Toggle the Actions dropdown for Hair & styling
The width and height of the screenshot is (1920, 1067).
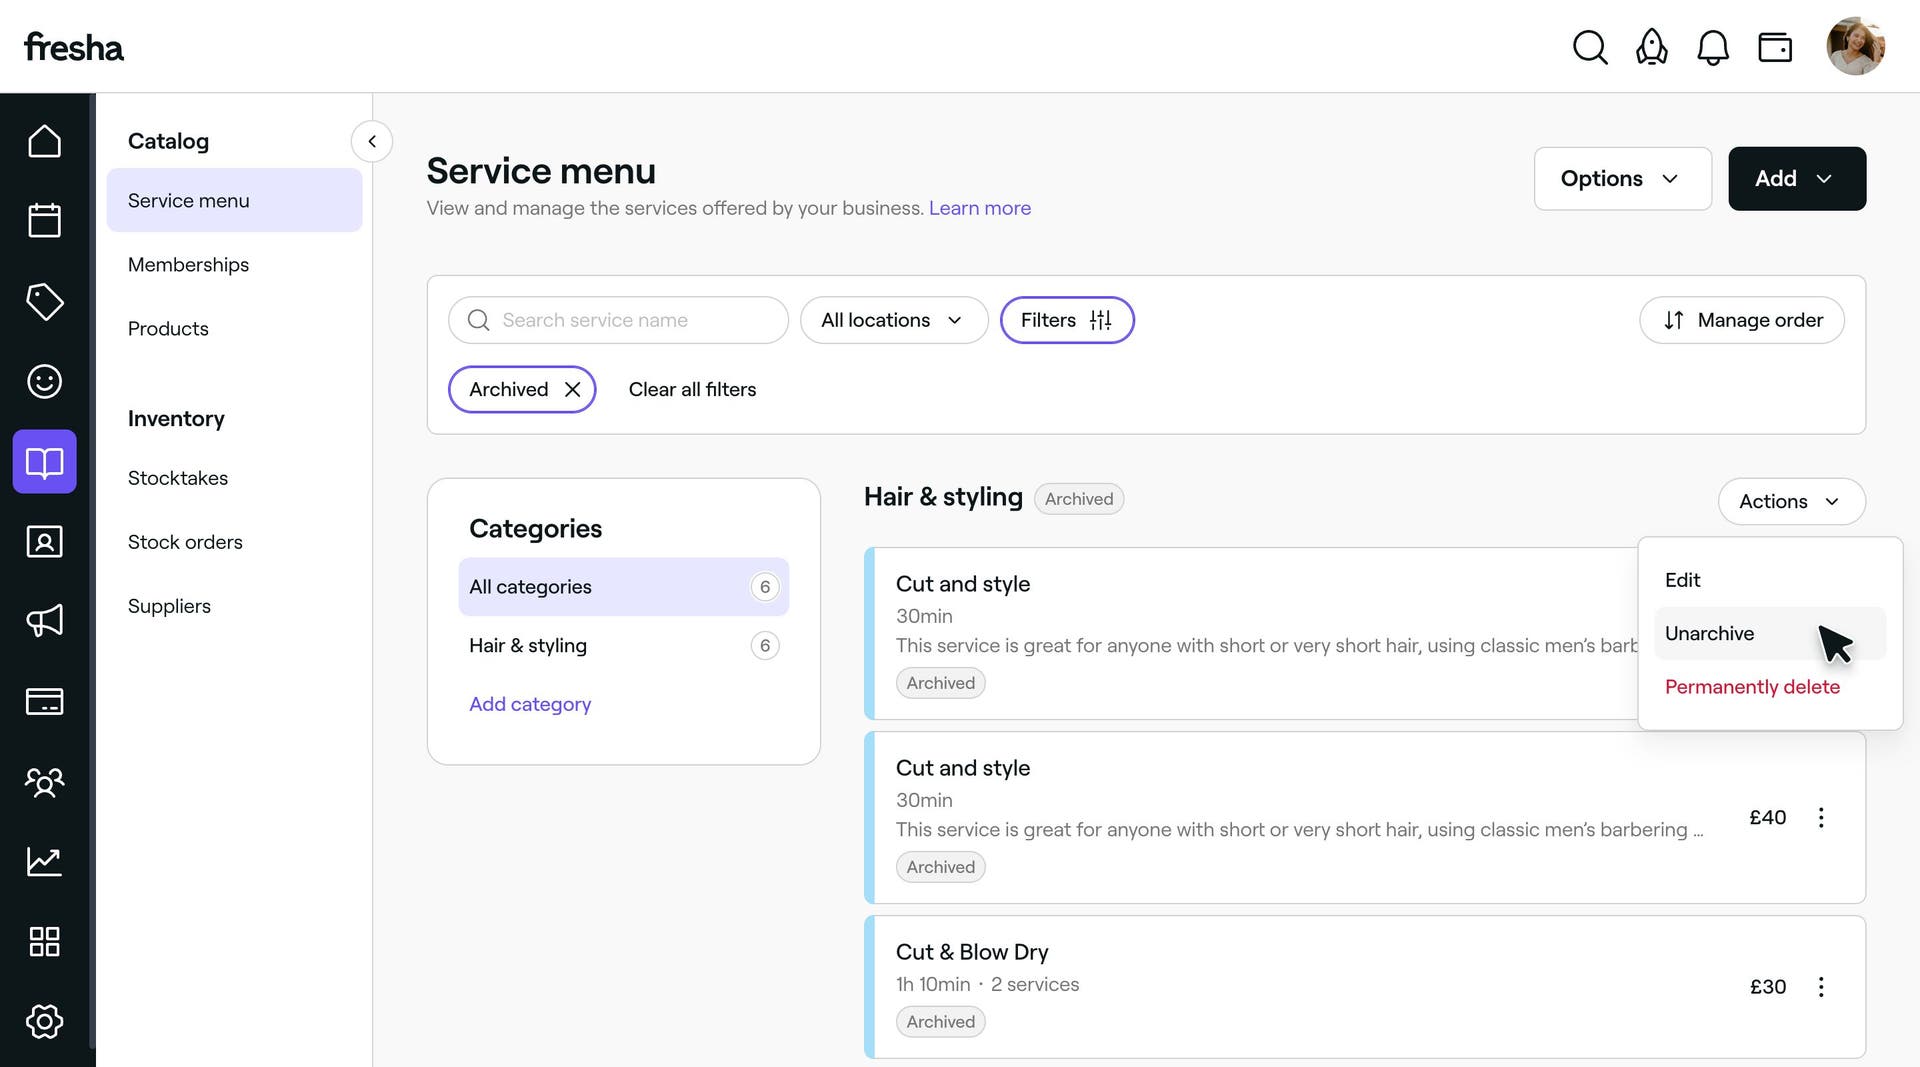1791,501
